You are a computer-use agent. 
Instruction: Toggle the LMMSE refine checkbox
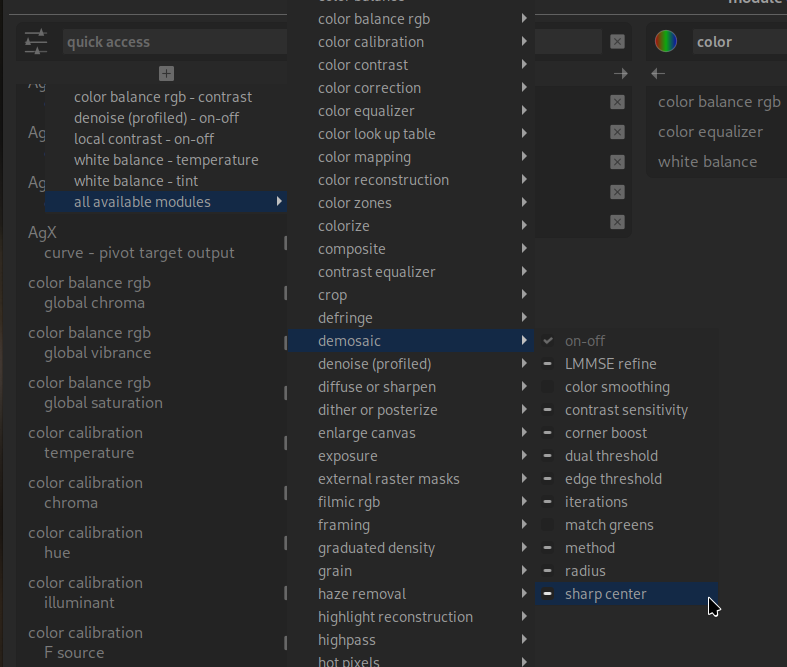[548, 364]
